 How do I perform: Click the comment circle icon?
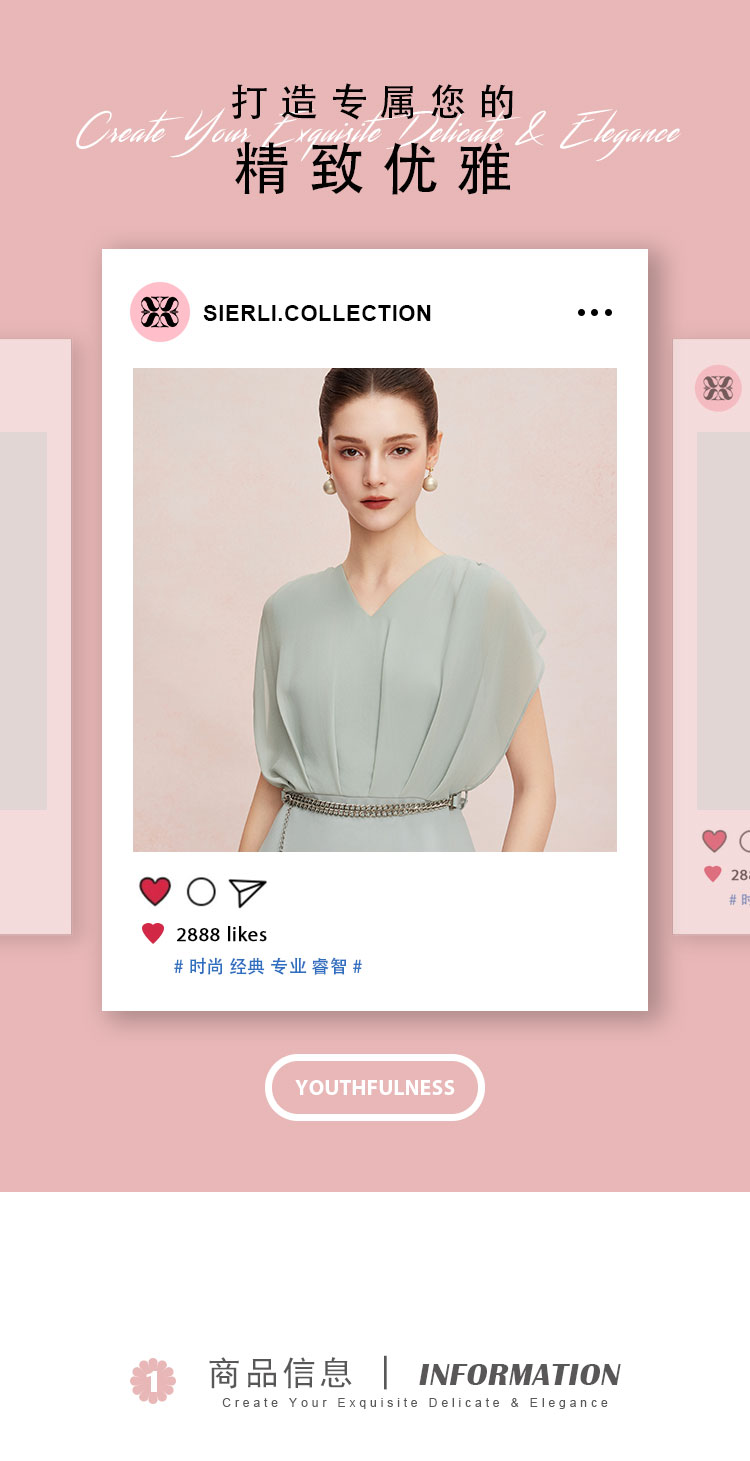(x=201, y=891)
